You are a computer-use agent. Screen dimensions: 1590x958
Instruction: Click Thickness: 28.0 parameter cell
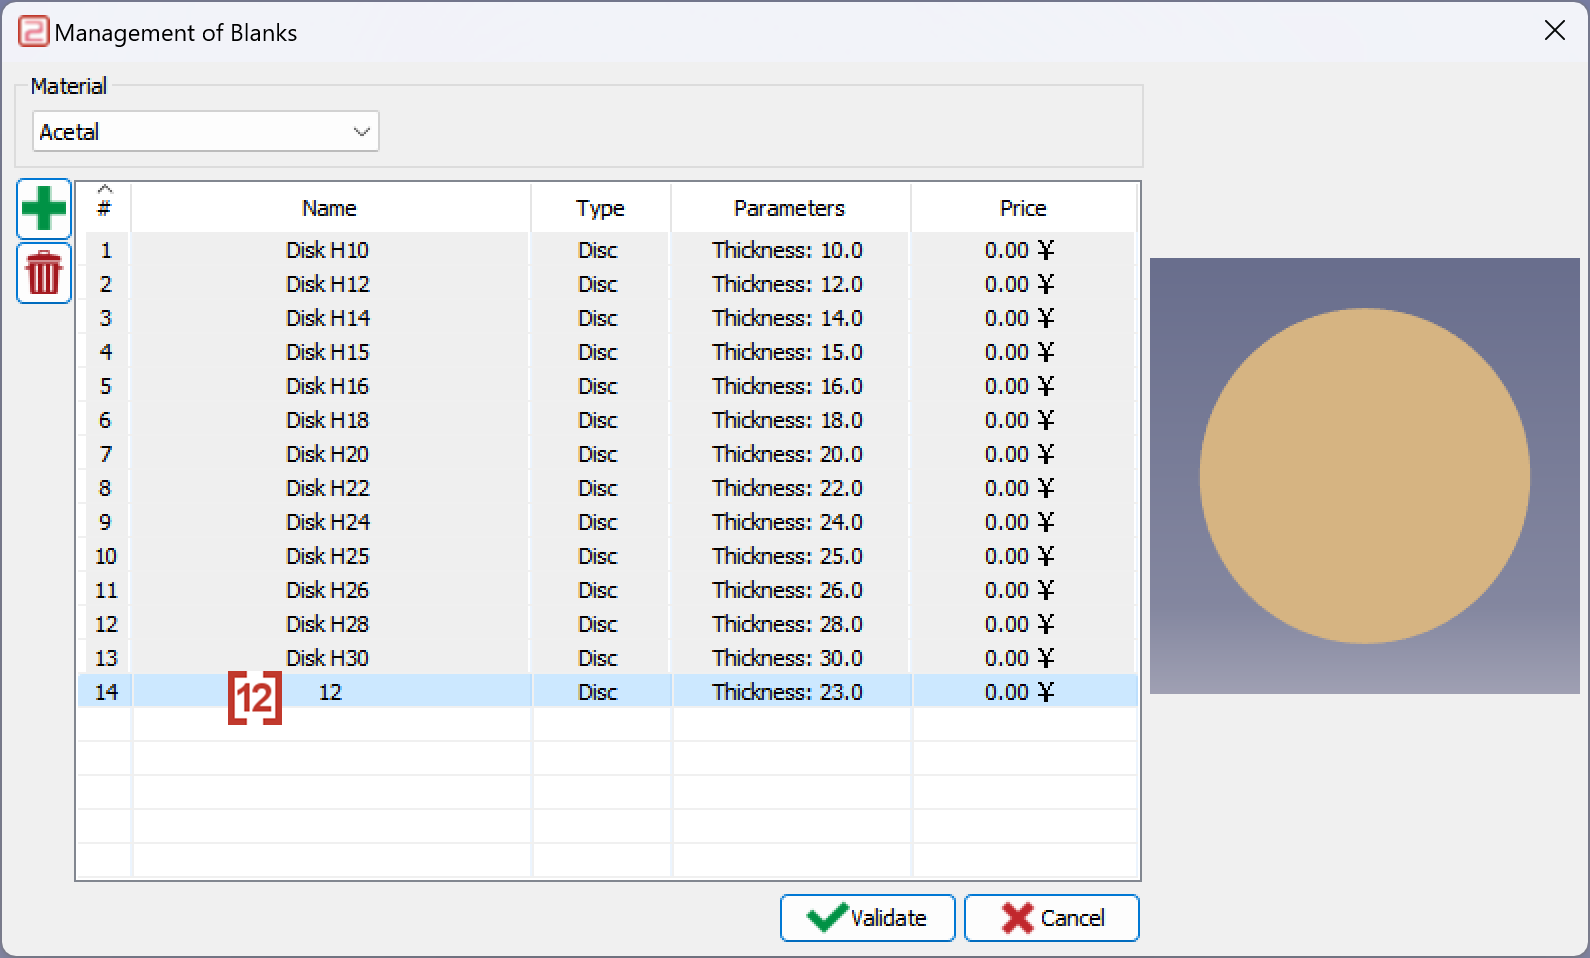[x=790, y=624]
